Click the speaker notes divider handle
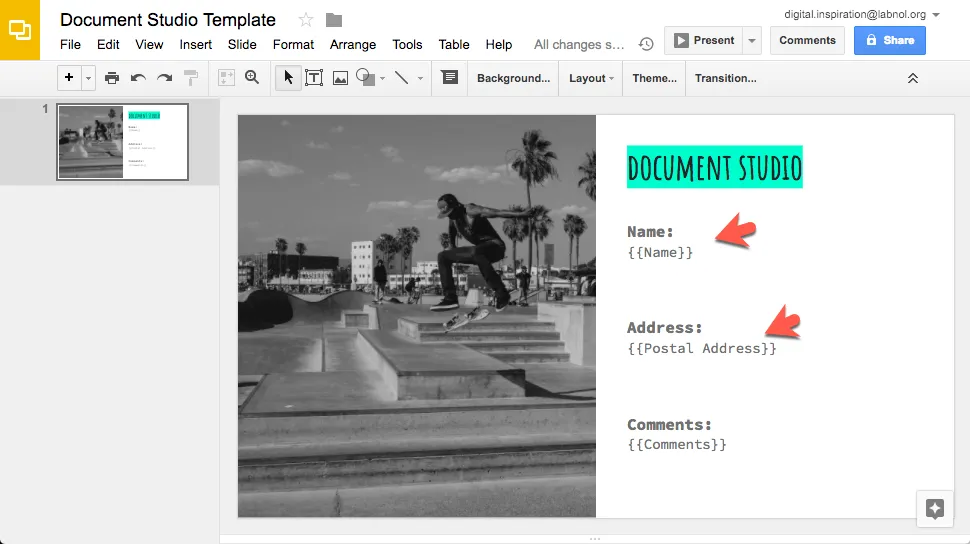 (x=594, y=539)
